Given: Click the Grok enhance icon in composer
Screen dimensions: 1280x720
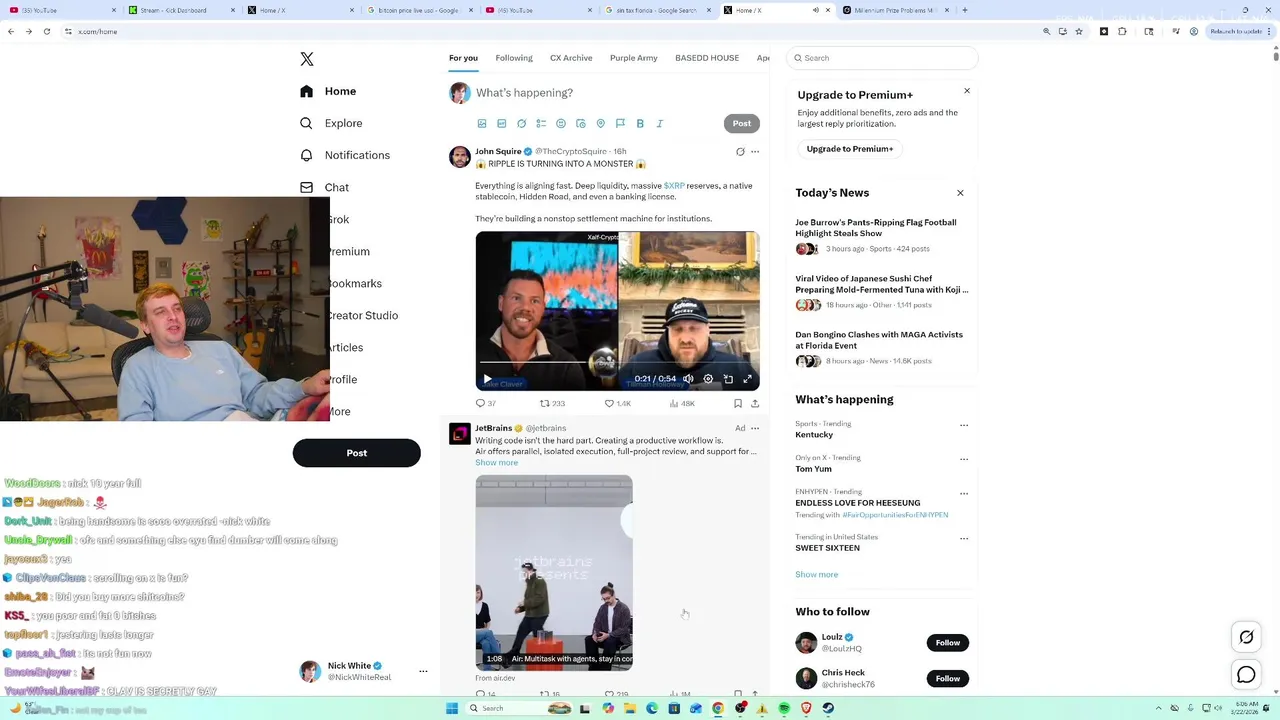Looking at the screenshot, I should coord(521,124).
